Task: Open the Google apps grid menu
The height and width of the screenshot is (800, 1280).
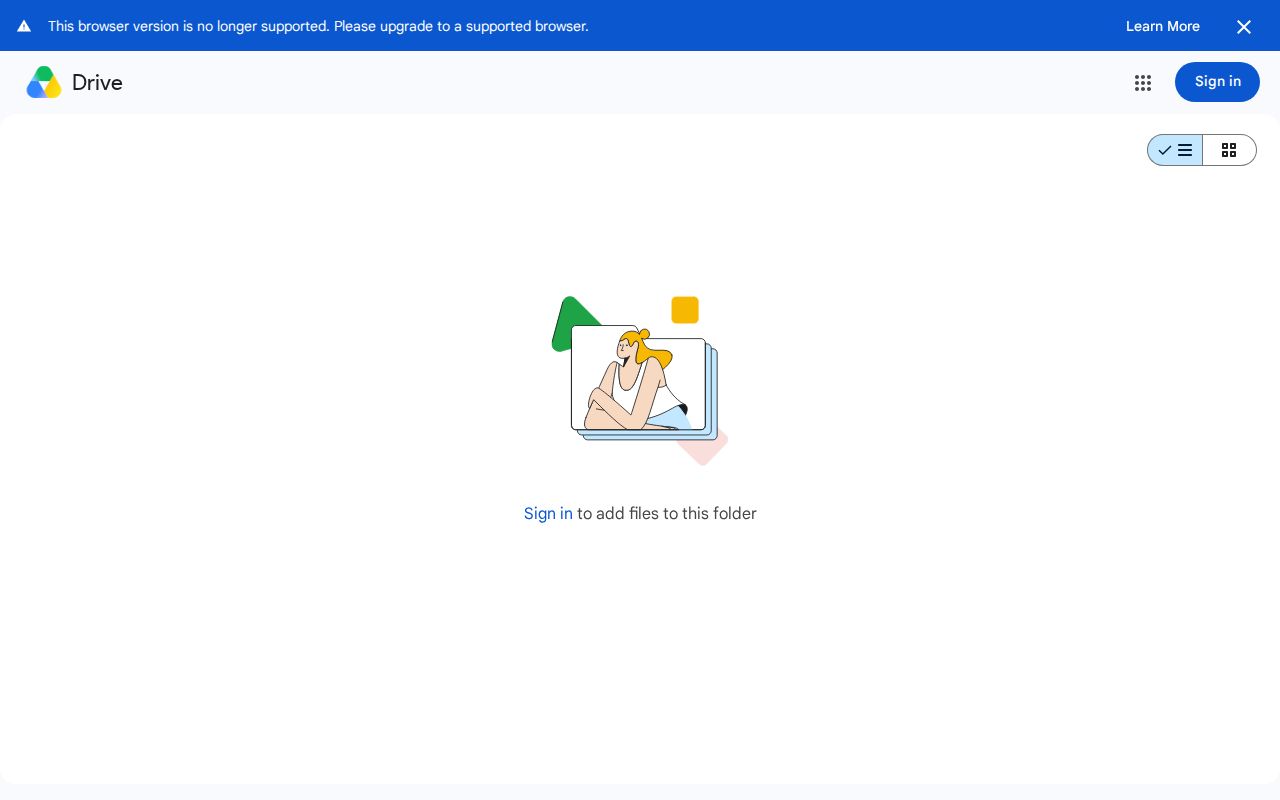Action: (x=1143, y=83)
